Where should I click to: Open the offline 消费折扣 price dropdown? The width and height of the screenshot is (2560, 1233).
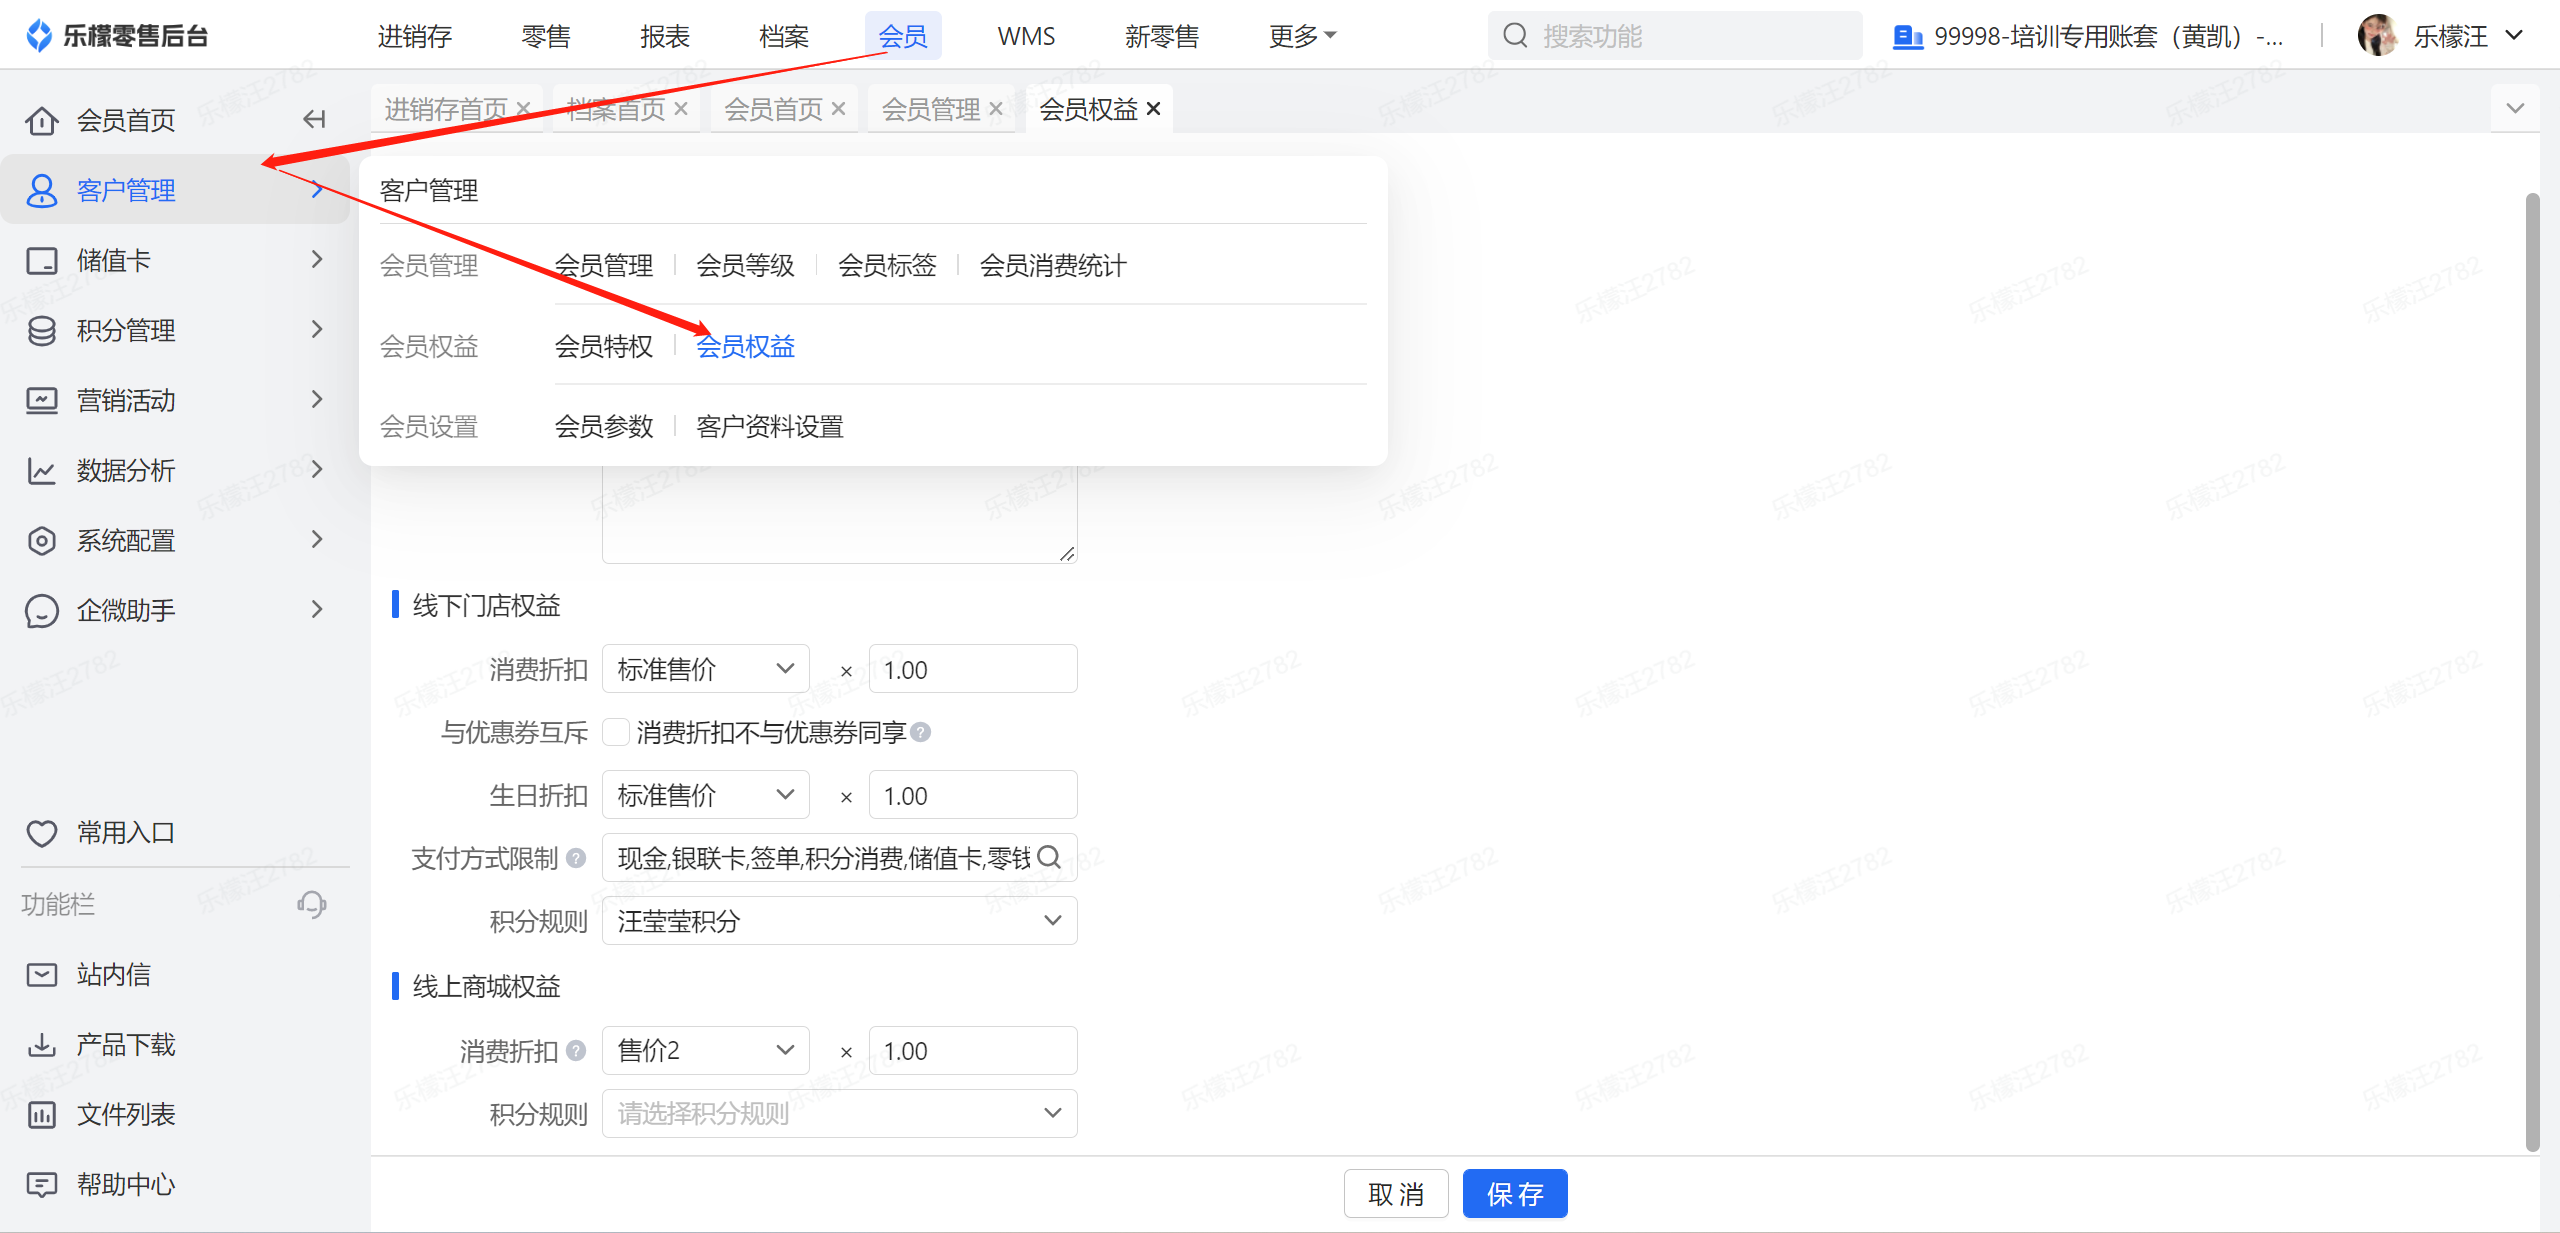click(x=705, y=669)
